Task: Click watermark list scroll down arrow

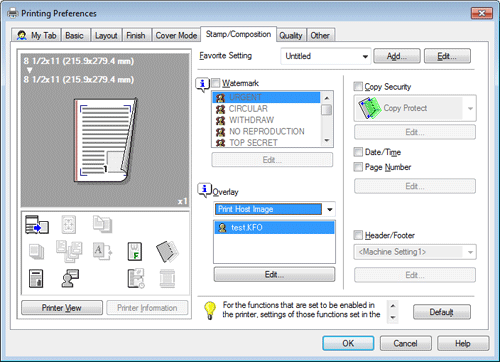Action: point(327,140)
